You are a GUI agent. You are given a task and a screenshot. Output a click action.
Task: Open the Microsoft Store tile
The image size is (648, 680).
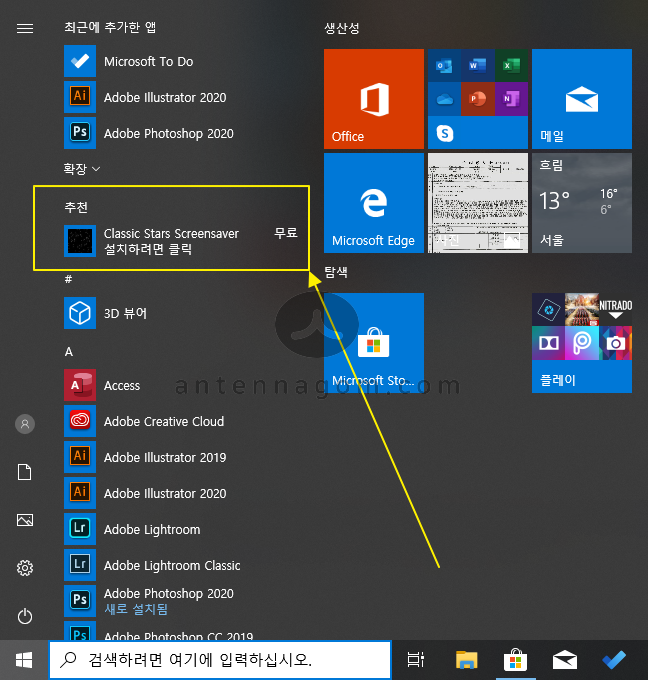374,343
